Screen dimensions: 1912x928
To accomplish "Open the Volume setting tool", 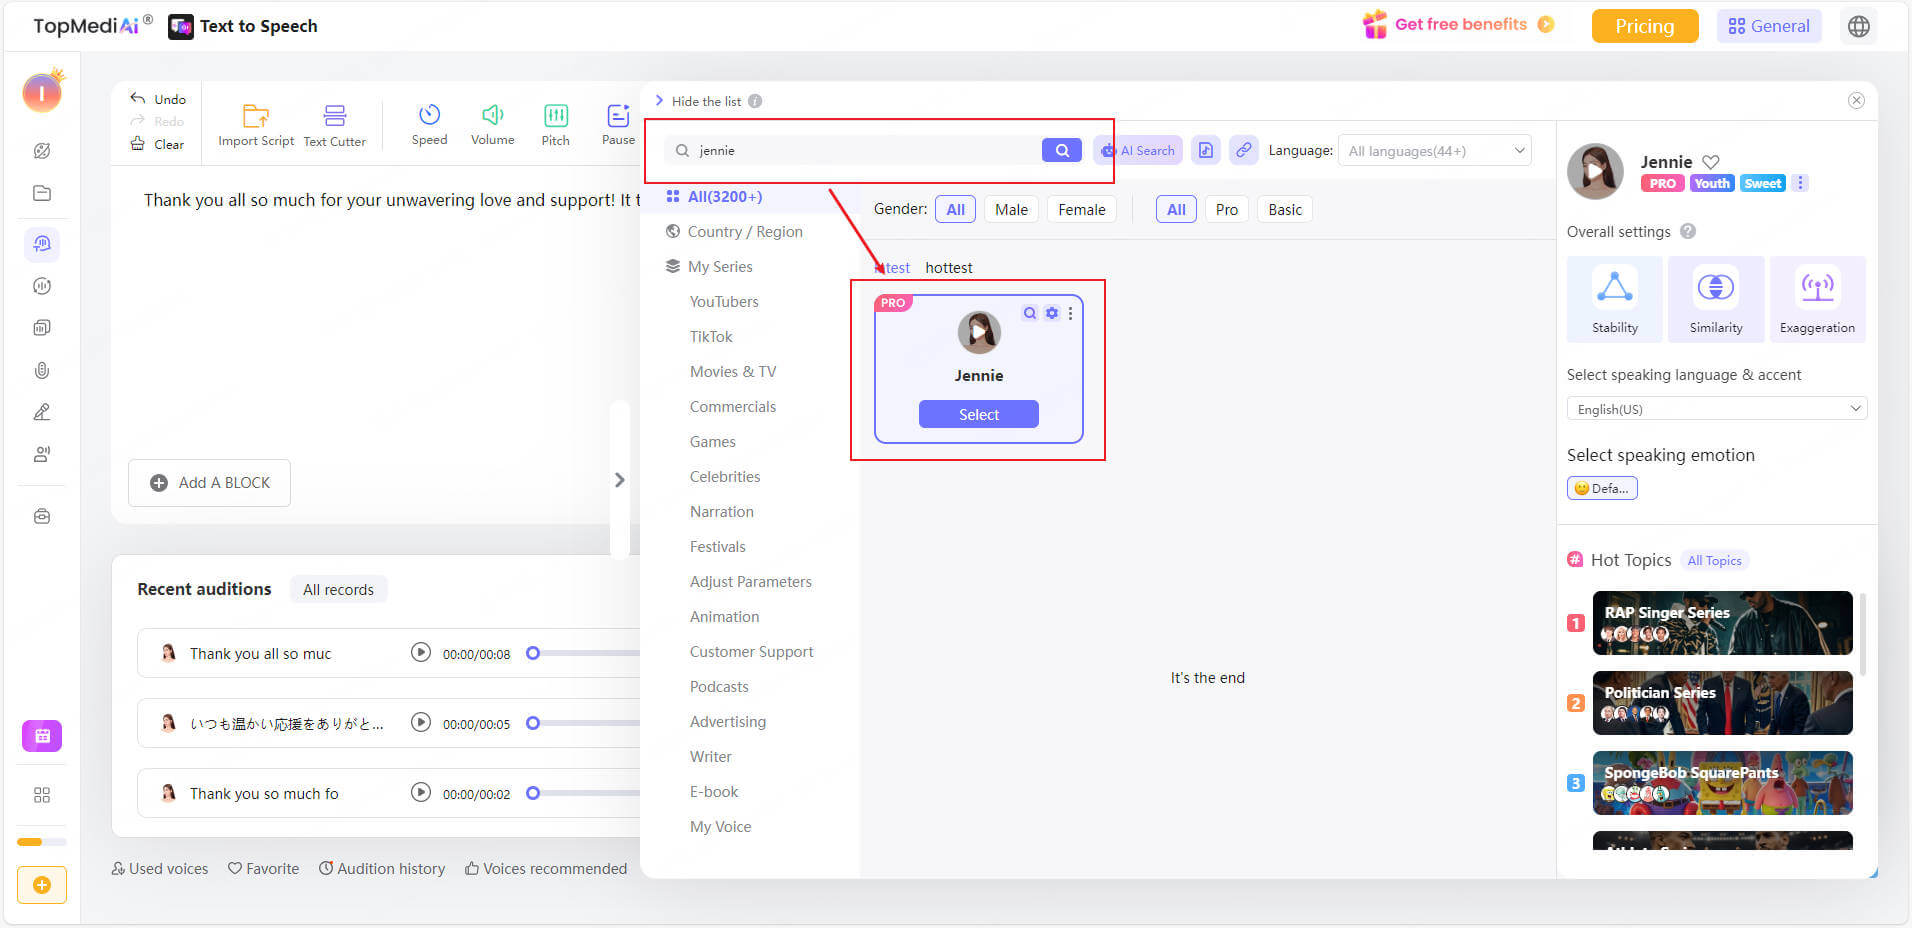I will pyautogui.click(x=492, y=124).
